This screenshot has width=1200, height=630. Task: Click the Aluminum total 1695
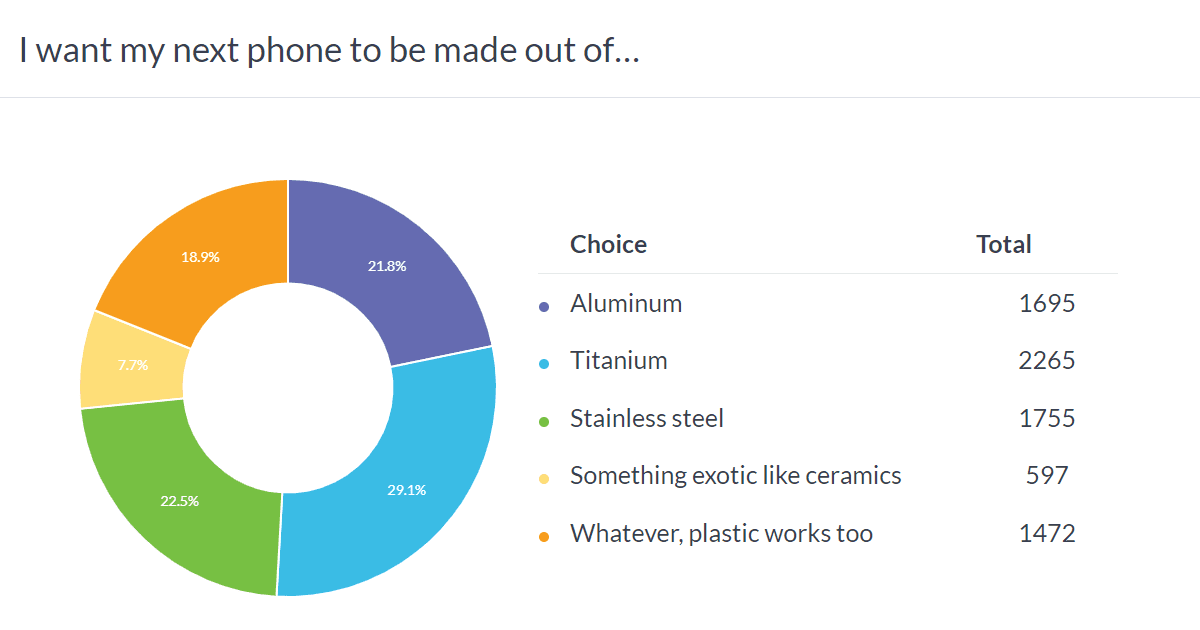[x=1046, y=304]
